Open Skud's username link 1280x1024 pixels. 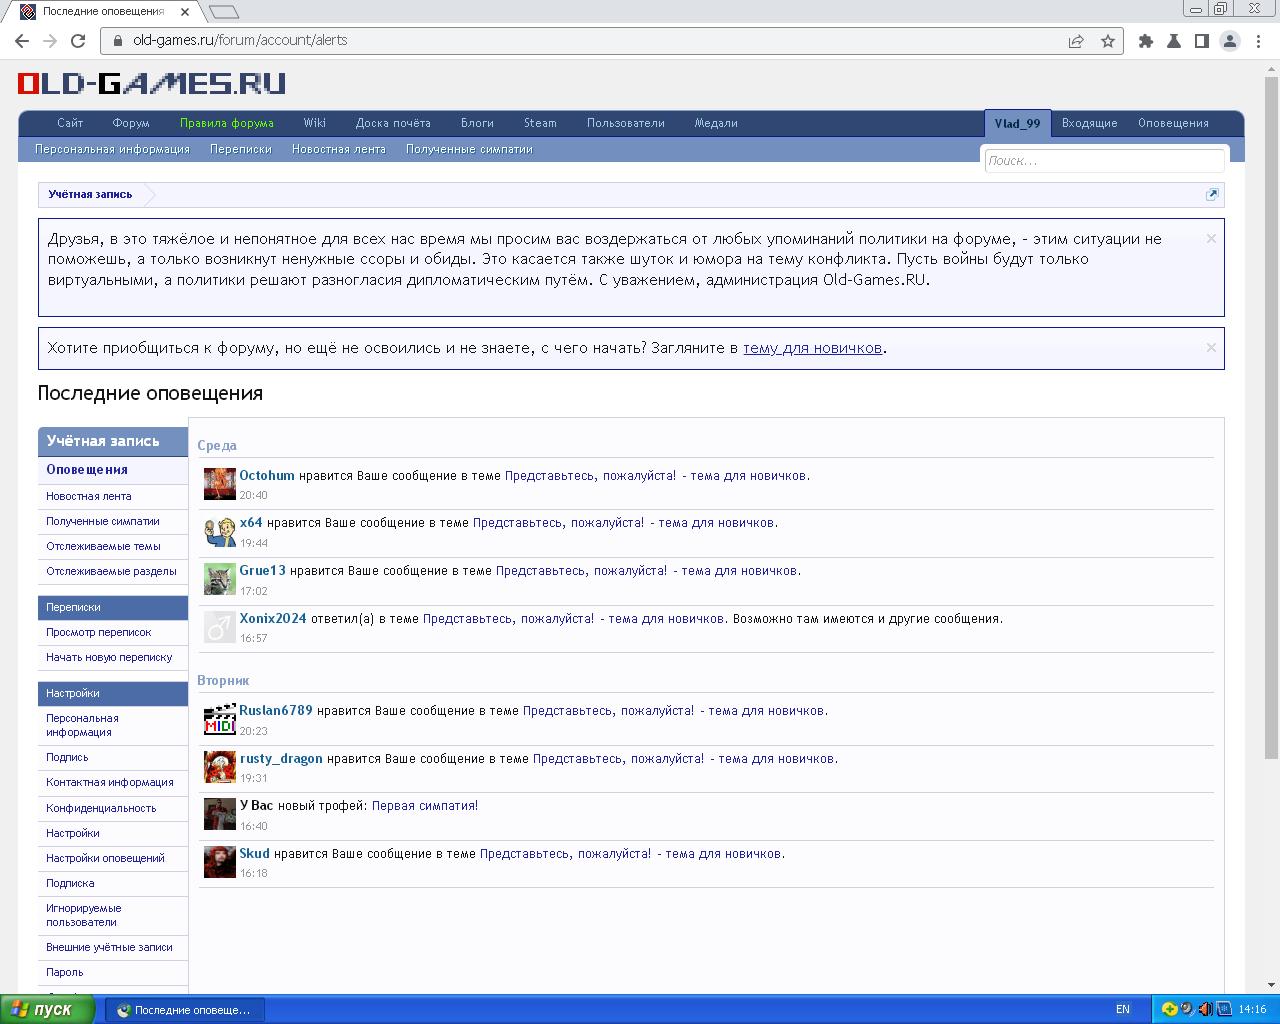tap(254, 853)
